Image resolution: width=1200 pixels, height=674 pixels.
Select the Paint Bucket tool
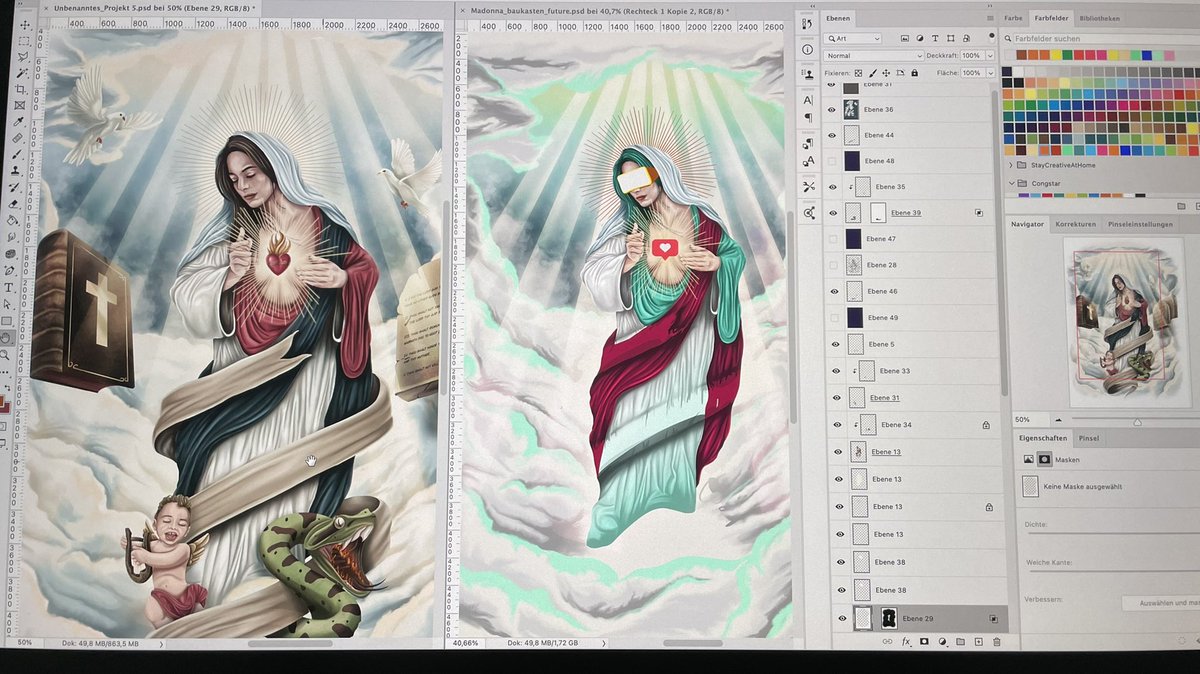pos(13,220)
